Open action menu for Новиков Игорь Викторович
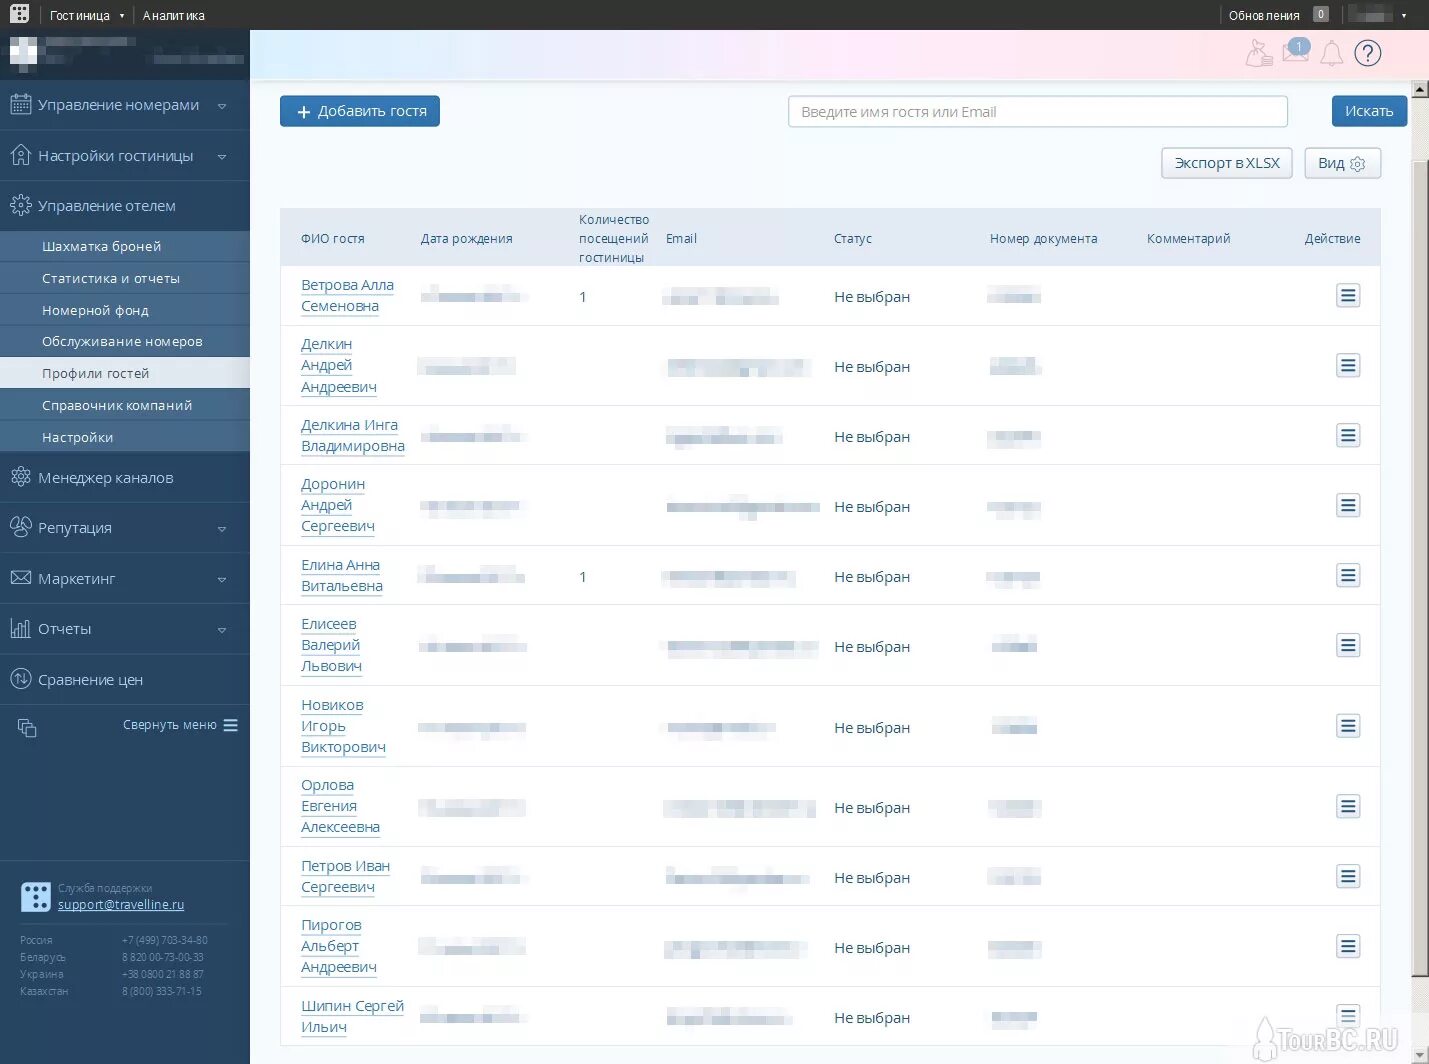Image resolution: width=1429 pixels, height=1064 pixels. point(1348,726)
